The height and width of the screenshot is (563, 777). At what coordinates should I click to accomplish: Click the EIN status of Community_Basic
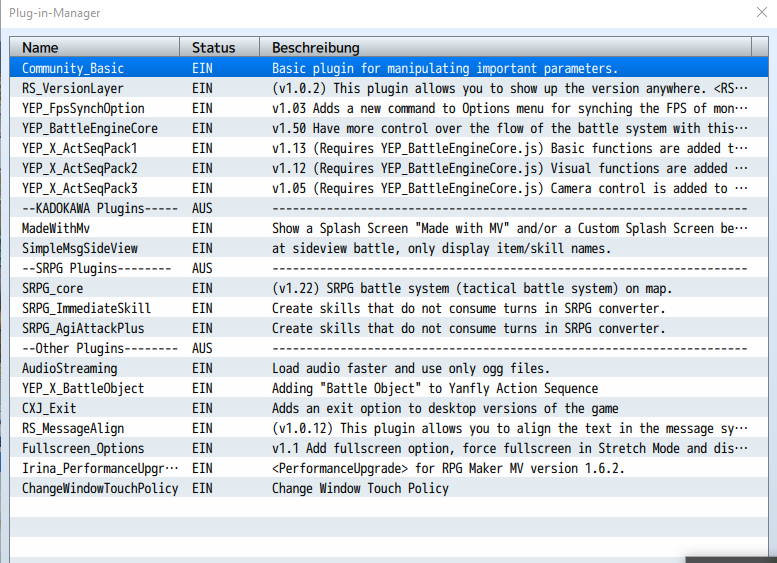202,68
